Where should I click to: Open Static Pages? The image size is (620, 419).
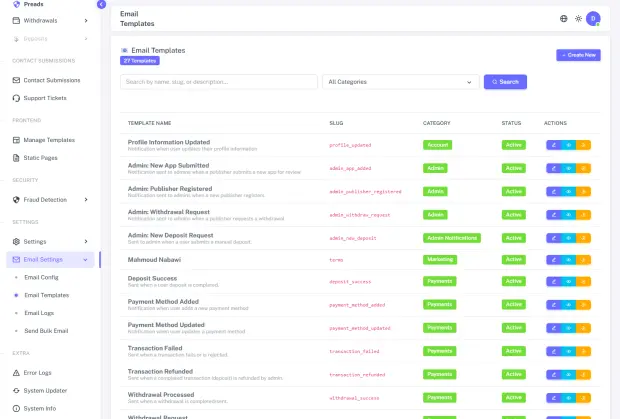[50, 158]
